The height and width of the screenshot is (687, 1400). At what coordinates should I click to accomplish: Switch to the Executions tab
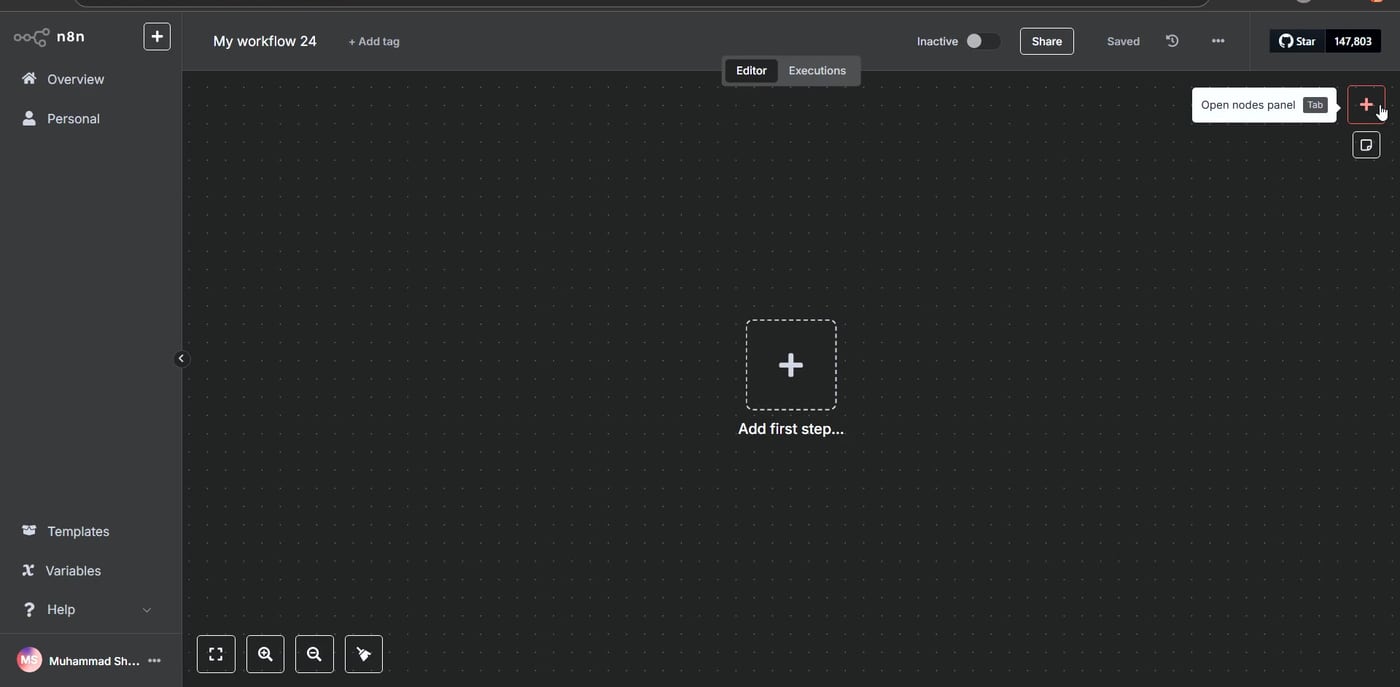(817, 71)
